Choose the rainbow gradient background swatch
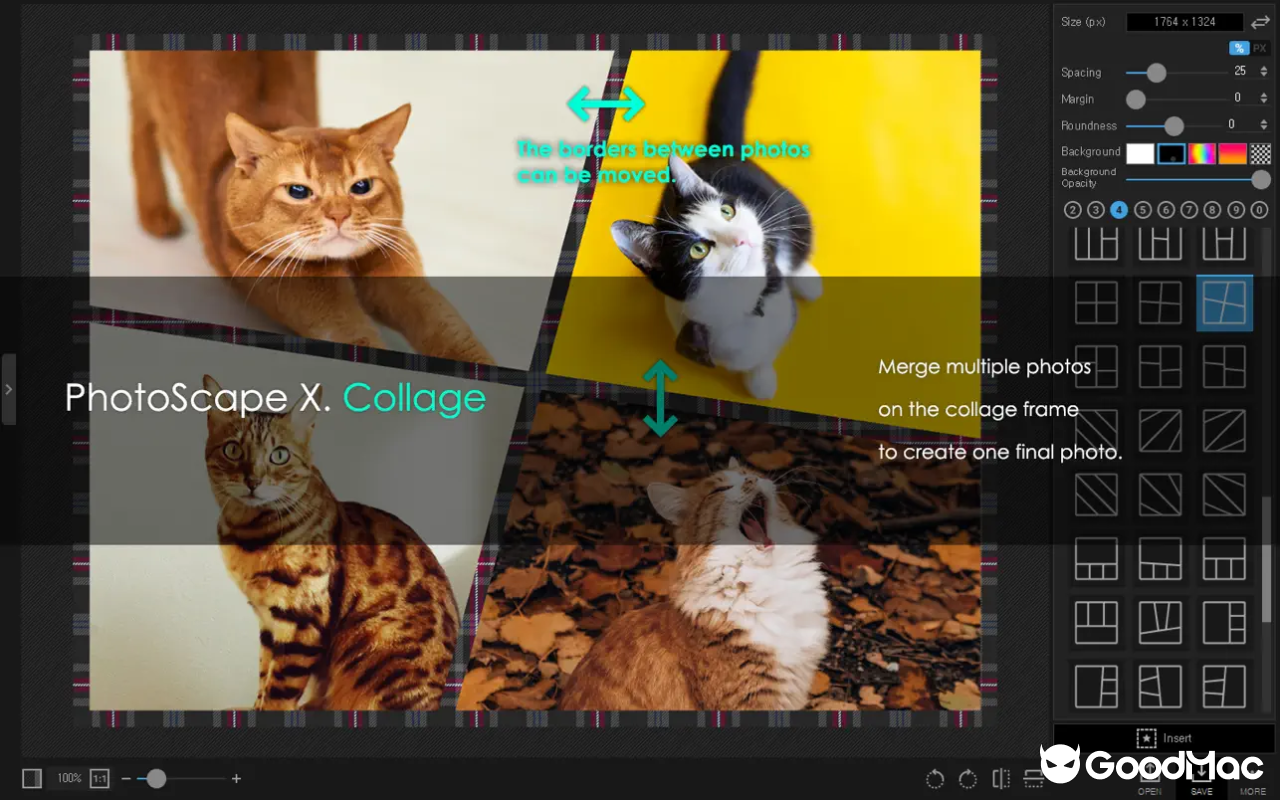The width and height of the screenshot is (1280, 800). pyautogui.click(x=1202, y=153)
